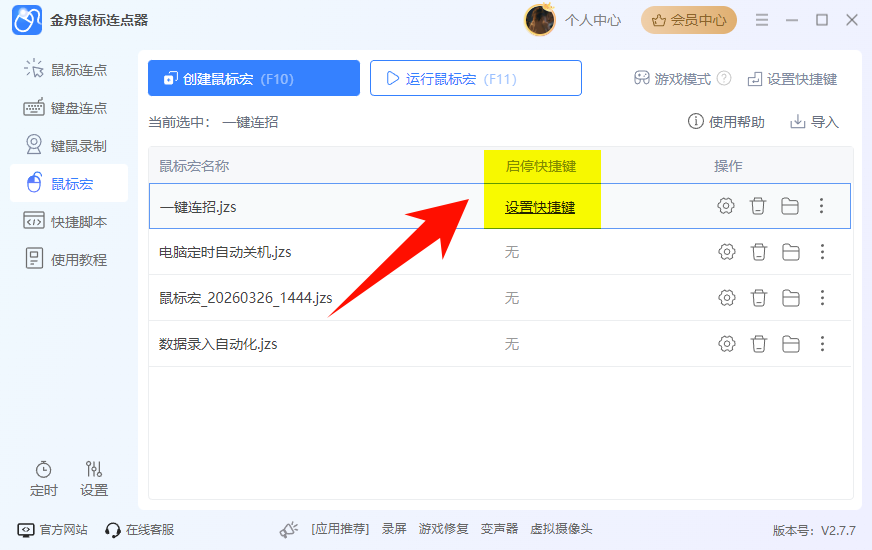Open the 虚拟摄像头 recommended app
This screenshot has height=550, width=872.
point(561,529)
